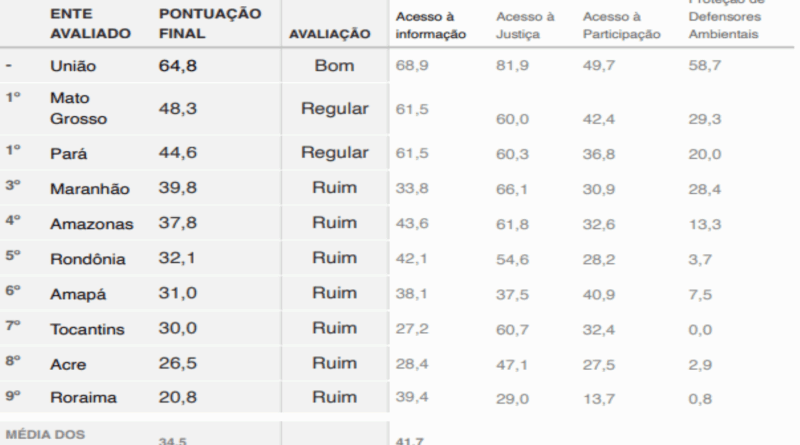Click the Roraima row name
This screenshot has height=445, width=800.
coord(83,397)
